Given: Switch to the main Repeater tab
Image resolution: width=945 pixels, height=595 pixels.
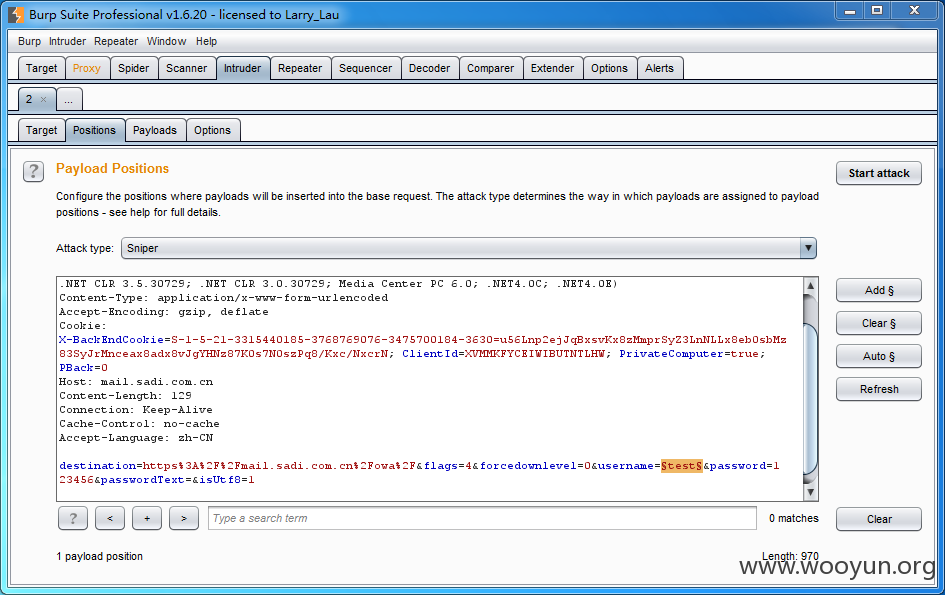Looking at the screenshot, I should coord(300,68).
